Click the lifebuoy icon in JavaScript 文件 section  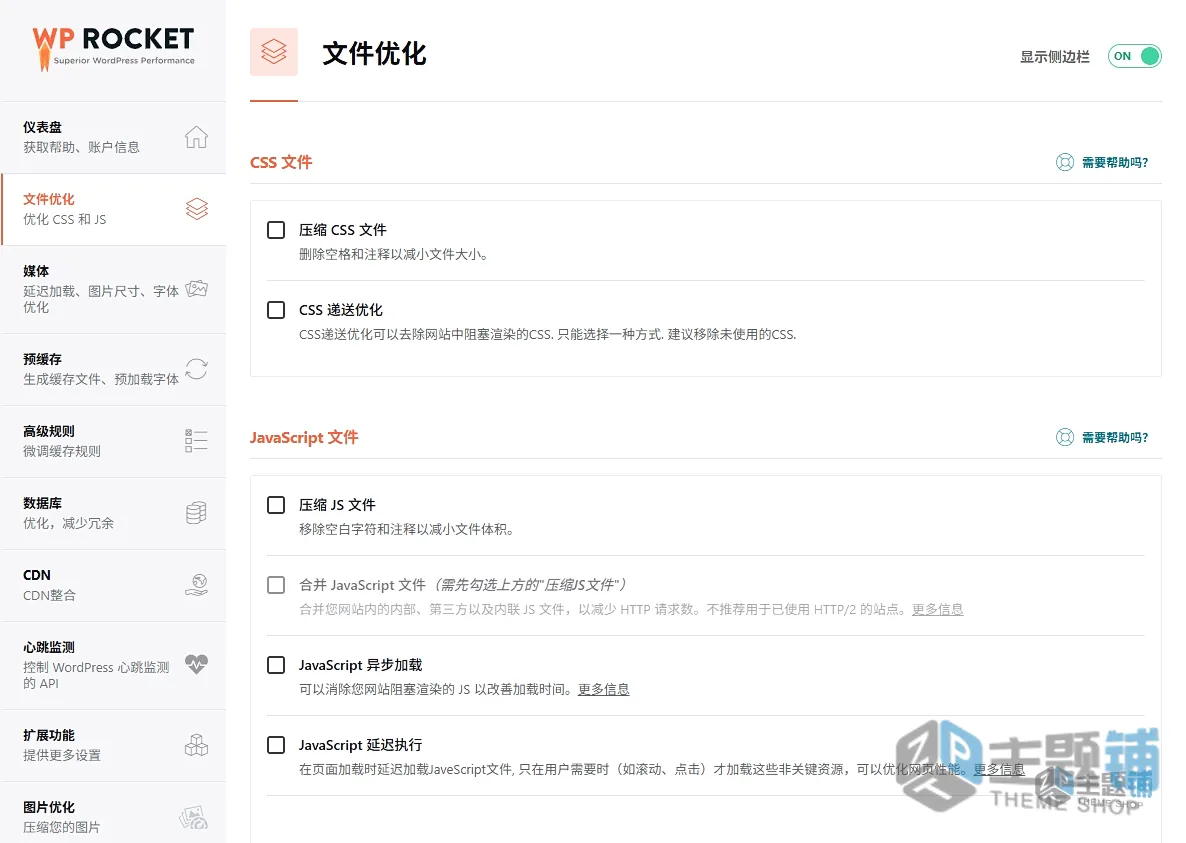1064,438
